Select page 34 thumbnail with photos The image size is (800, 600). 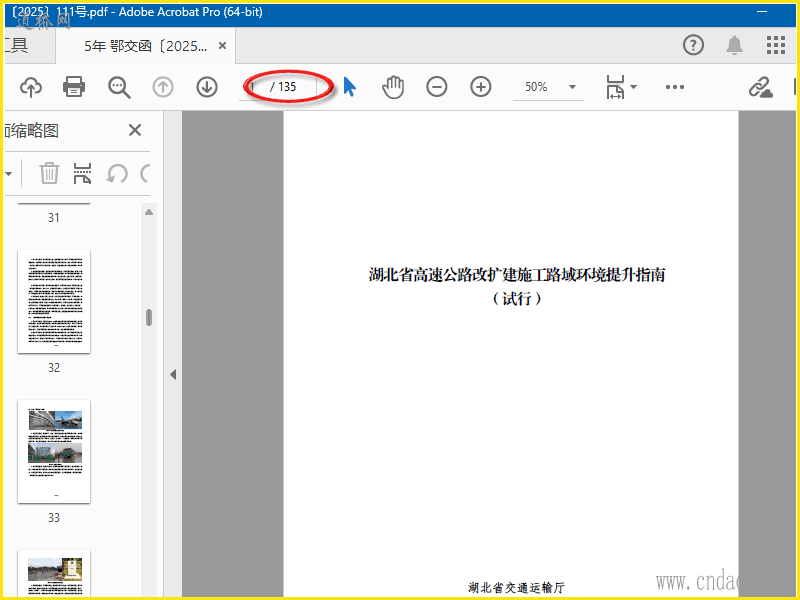pos(54,572)
